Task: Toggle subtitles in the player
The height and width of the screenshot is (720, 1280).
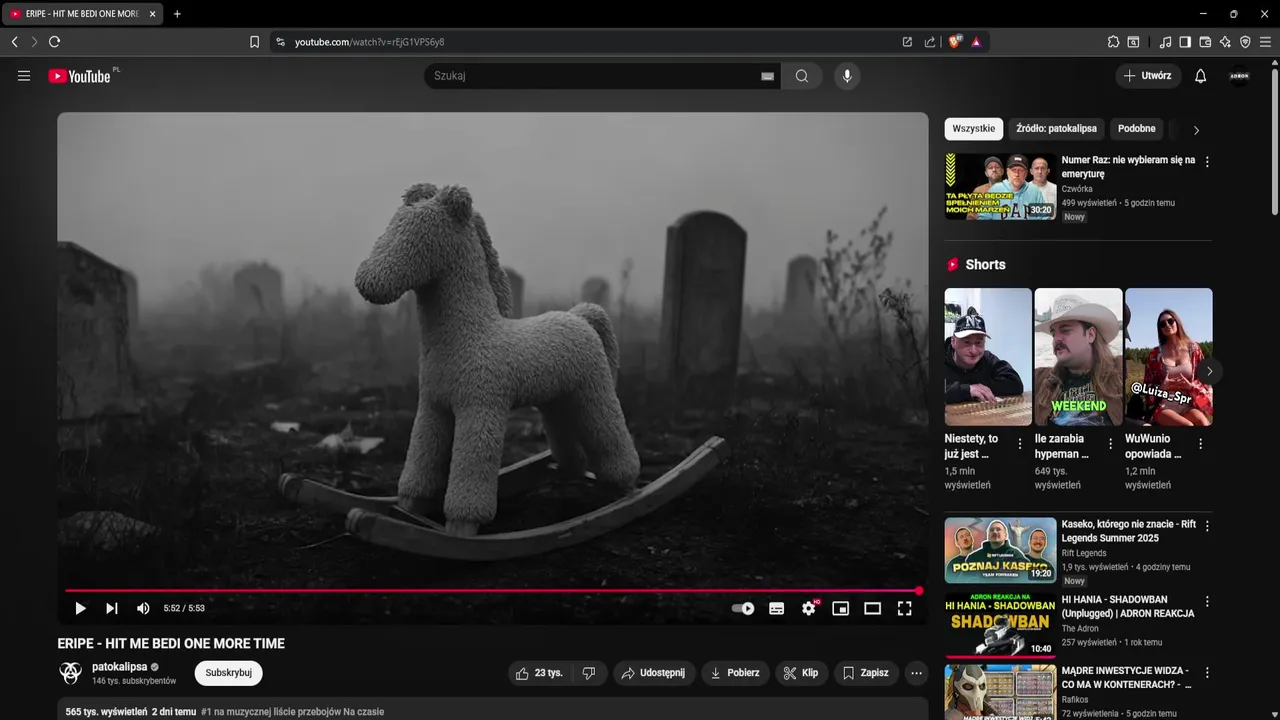Action: 776,608
